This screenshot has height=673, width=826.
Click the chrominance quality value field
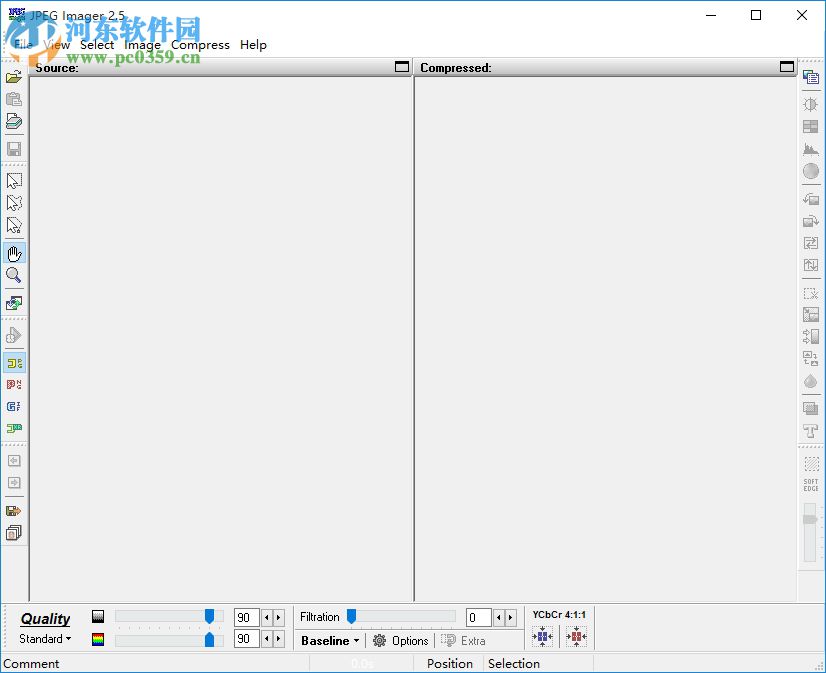pyautogui.click(x=247, y=639)
